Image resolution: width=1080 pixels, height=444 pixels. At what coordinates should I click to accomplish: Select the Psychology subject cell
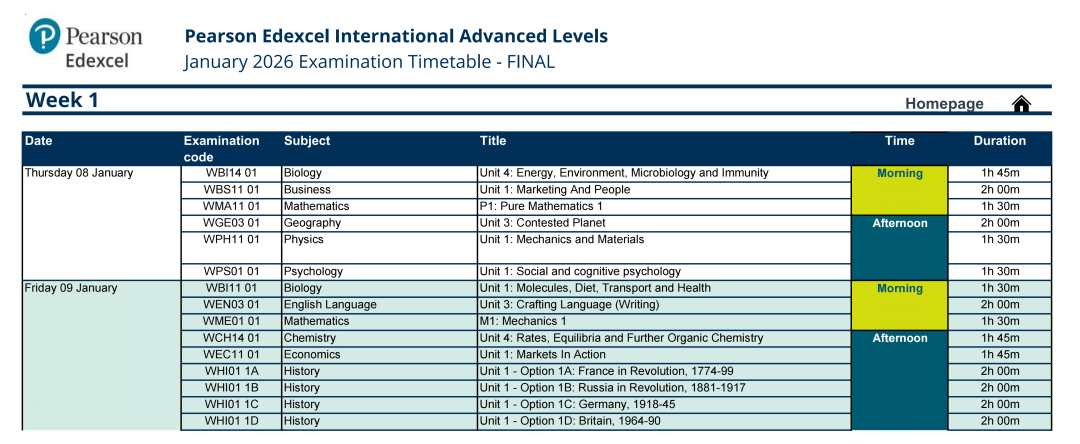click(x=313, y=271)
